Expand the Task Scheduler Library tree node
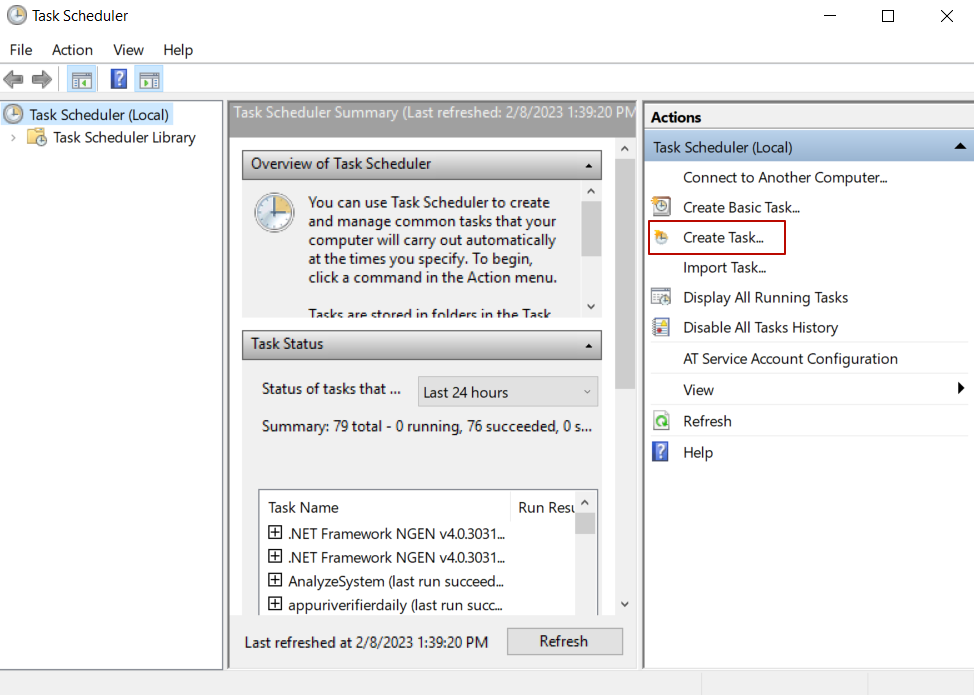This screenshot has width=974, height=695. pos(13,138)
